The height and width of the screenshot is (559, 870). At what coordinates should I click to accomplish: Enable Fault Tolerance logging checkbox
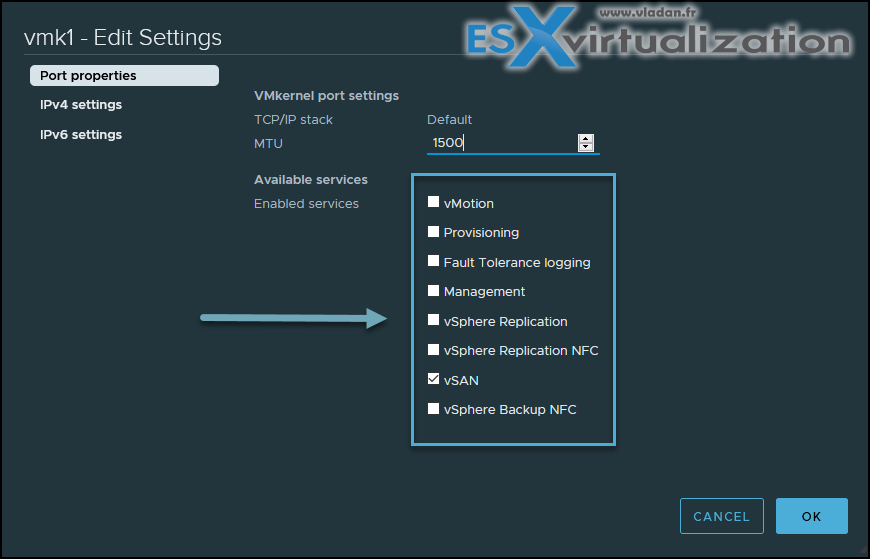pos(433,261)
